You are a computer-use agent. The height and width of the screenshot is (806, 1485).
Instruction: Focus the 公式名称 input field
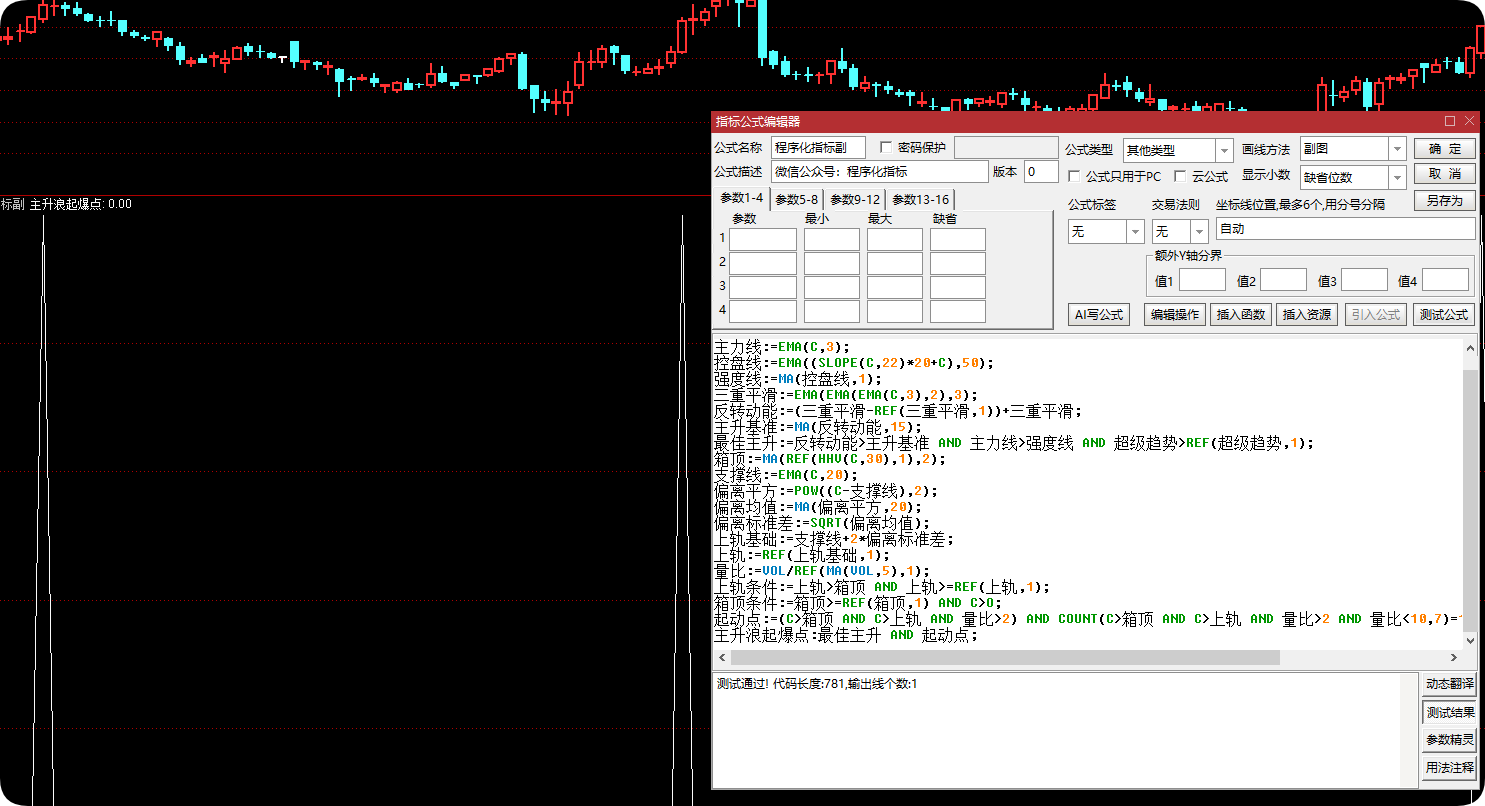click(x=818, y=148)
